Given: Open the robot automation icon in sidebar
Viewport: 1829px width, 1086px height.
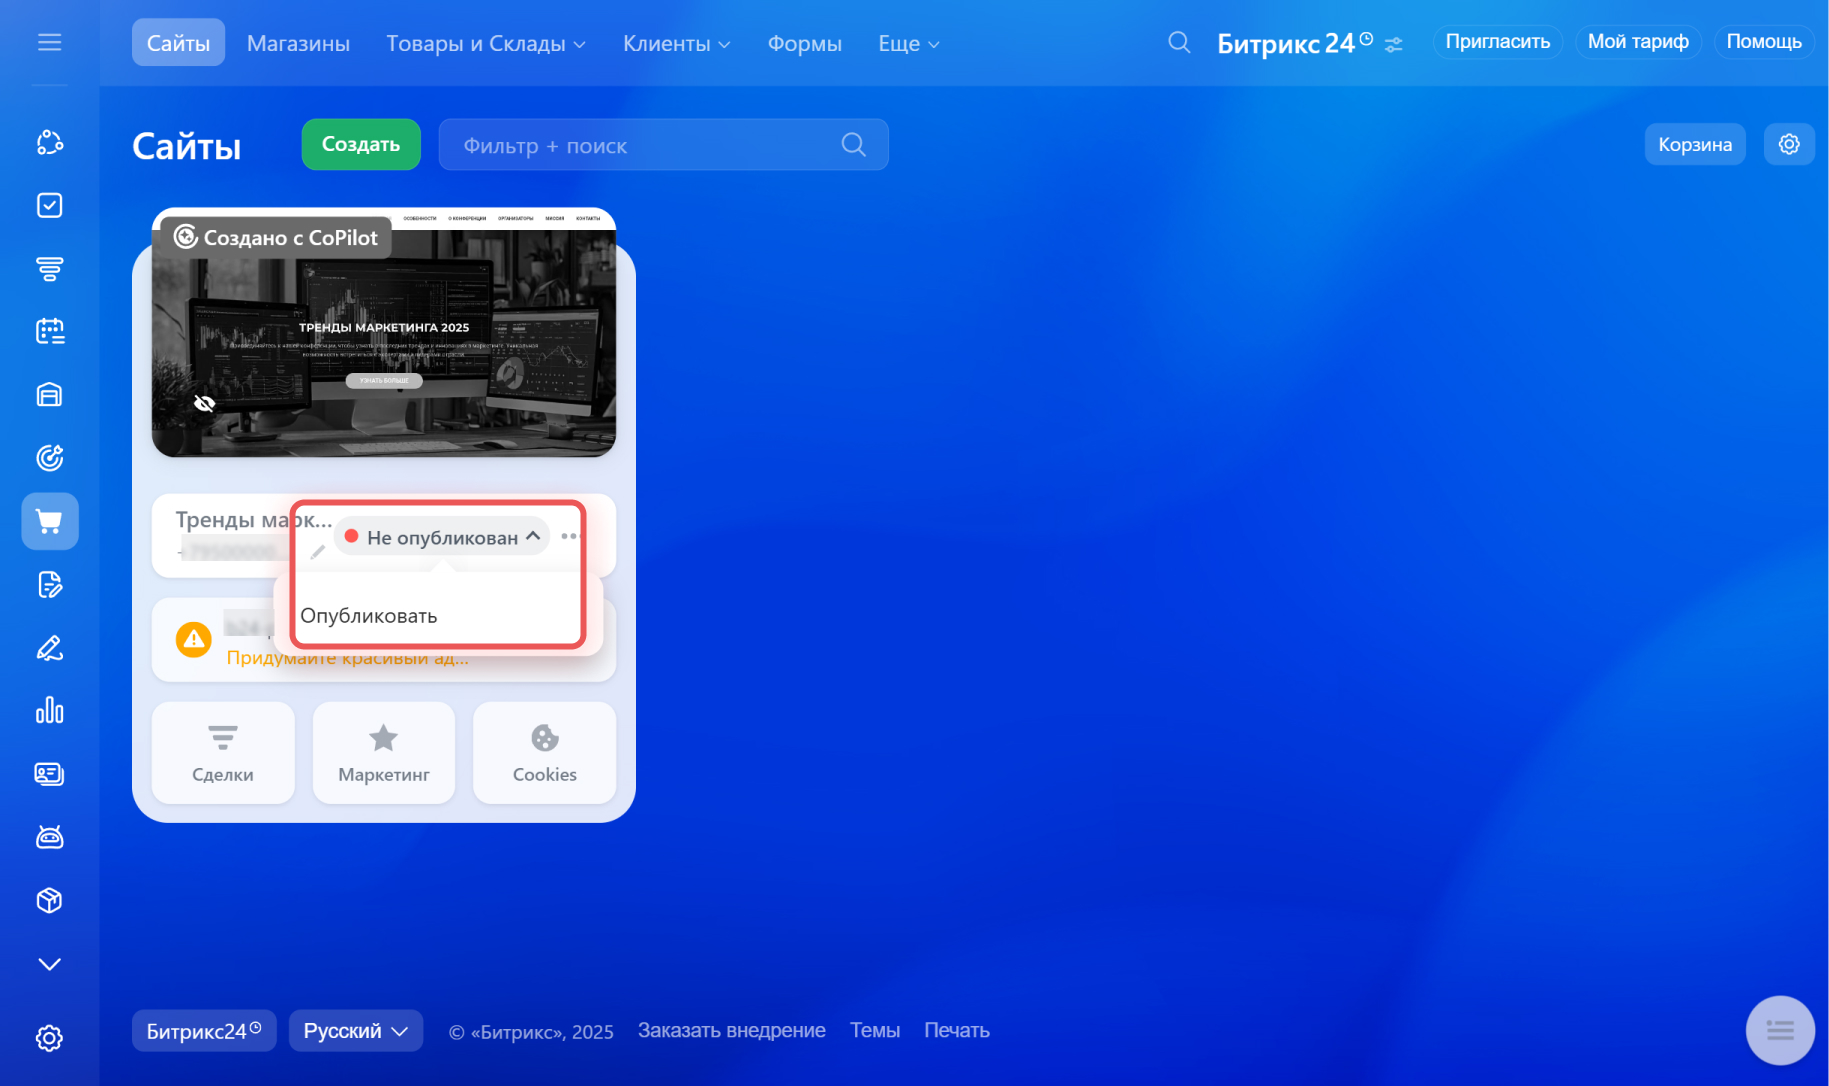Looking at the screenshot, I should pos(49,837).
